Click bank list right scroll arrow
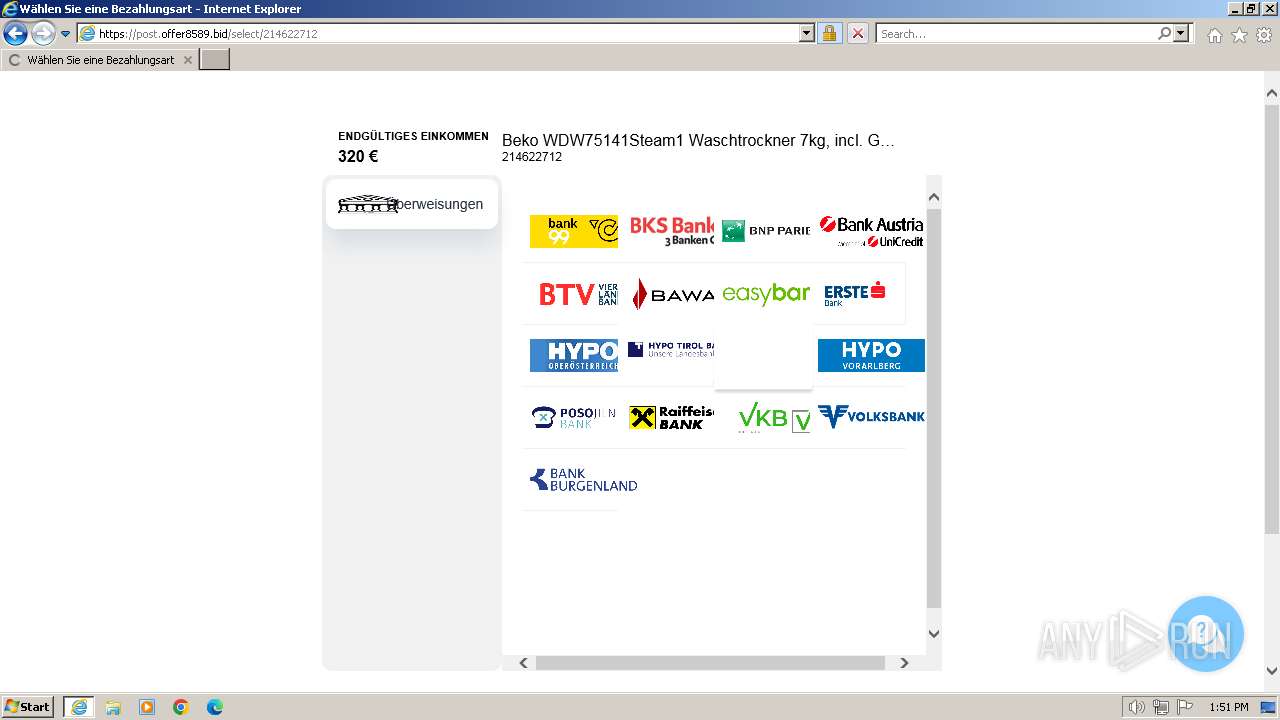 904,663
